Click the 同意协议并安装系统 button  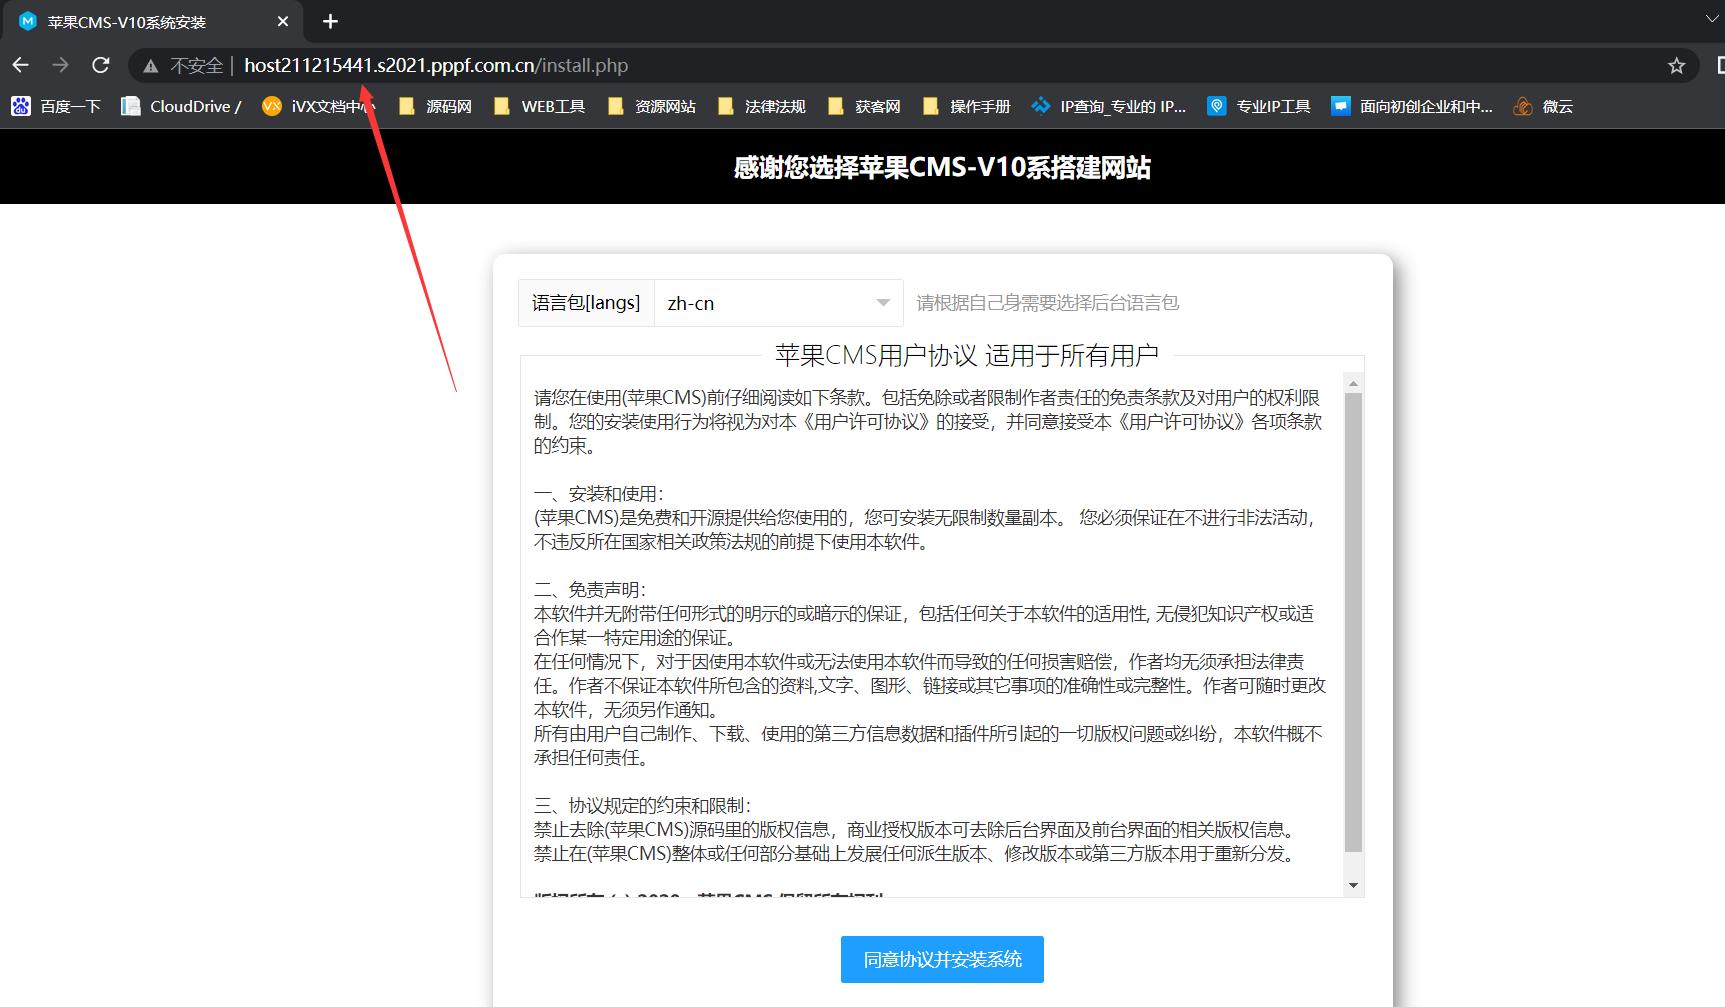click(x=941, y=959)
